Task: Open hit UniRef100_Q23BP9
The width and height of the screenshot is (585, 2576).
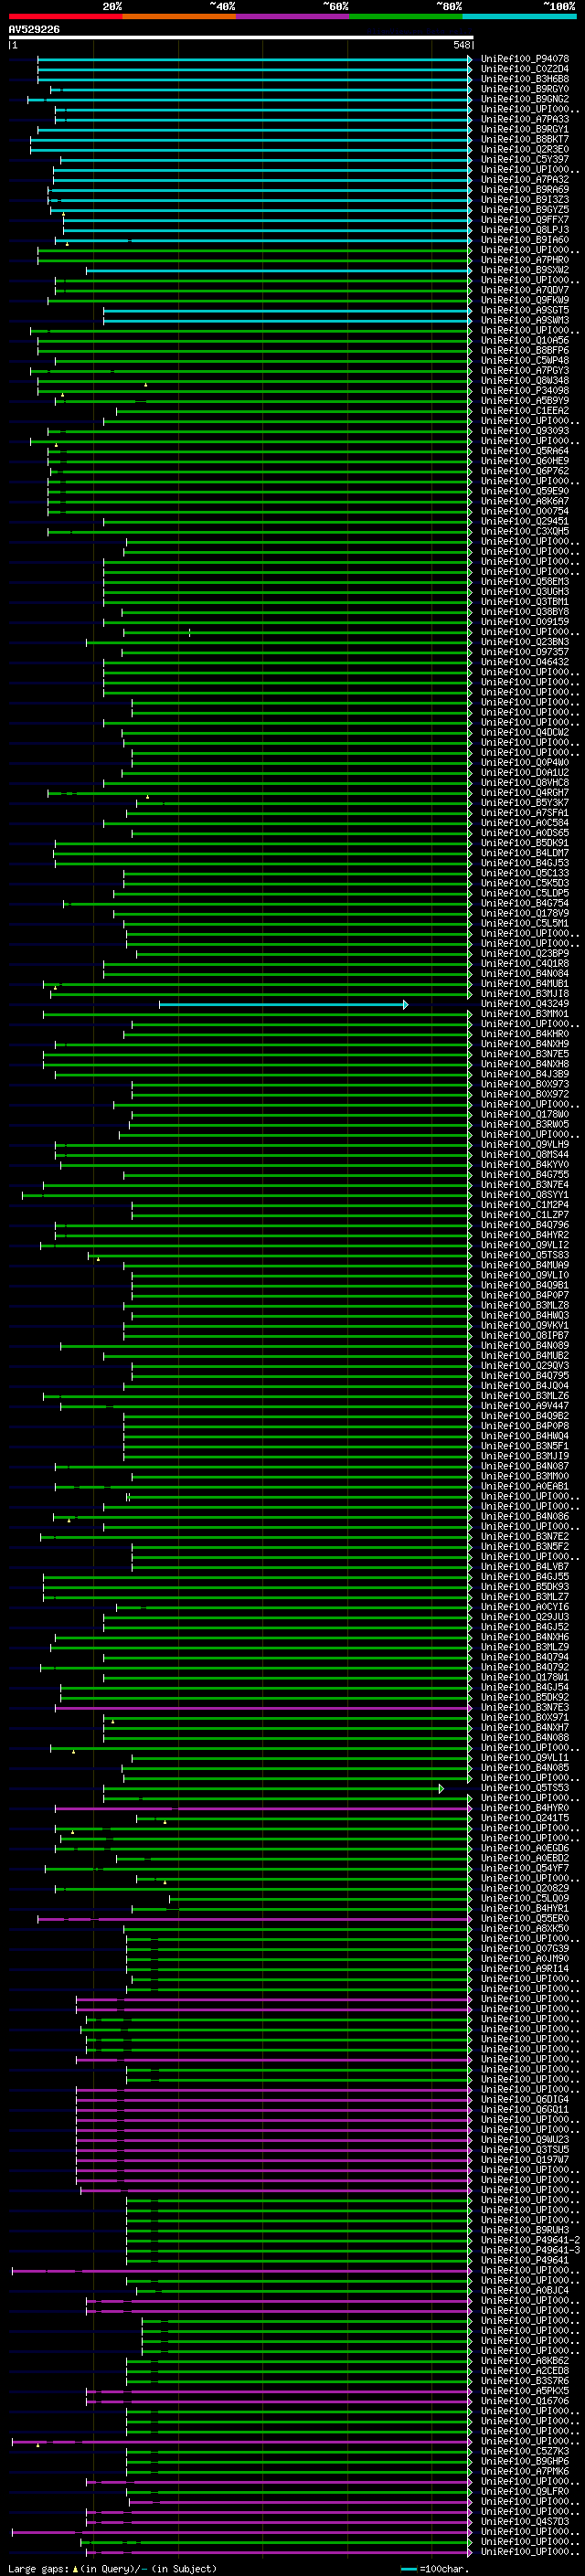Action: pyautogui.click(x=525, y=954)
